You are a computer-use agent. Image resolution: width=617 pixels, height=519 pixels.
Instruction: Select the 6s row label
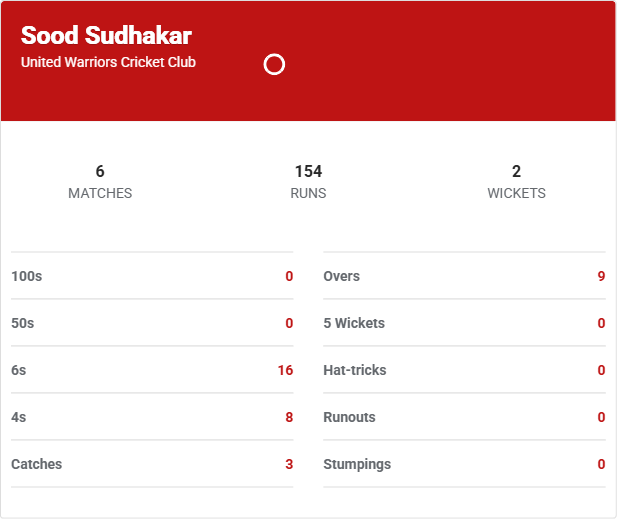[19, 370]
